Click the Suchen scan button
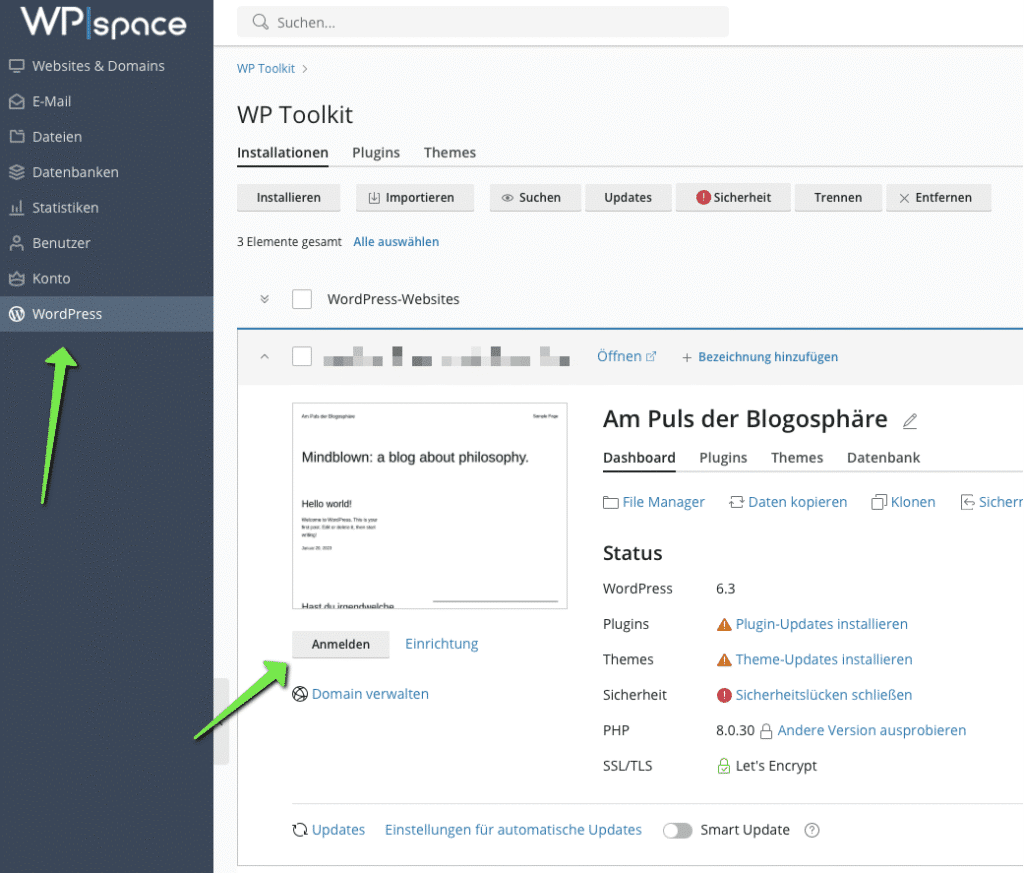This screenshot has width=1024, height=873. click(x=535, y=198)
